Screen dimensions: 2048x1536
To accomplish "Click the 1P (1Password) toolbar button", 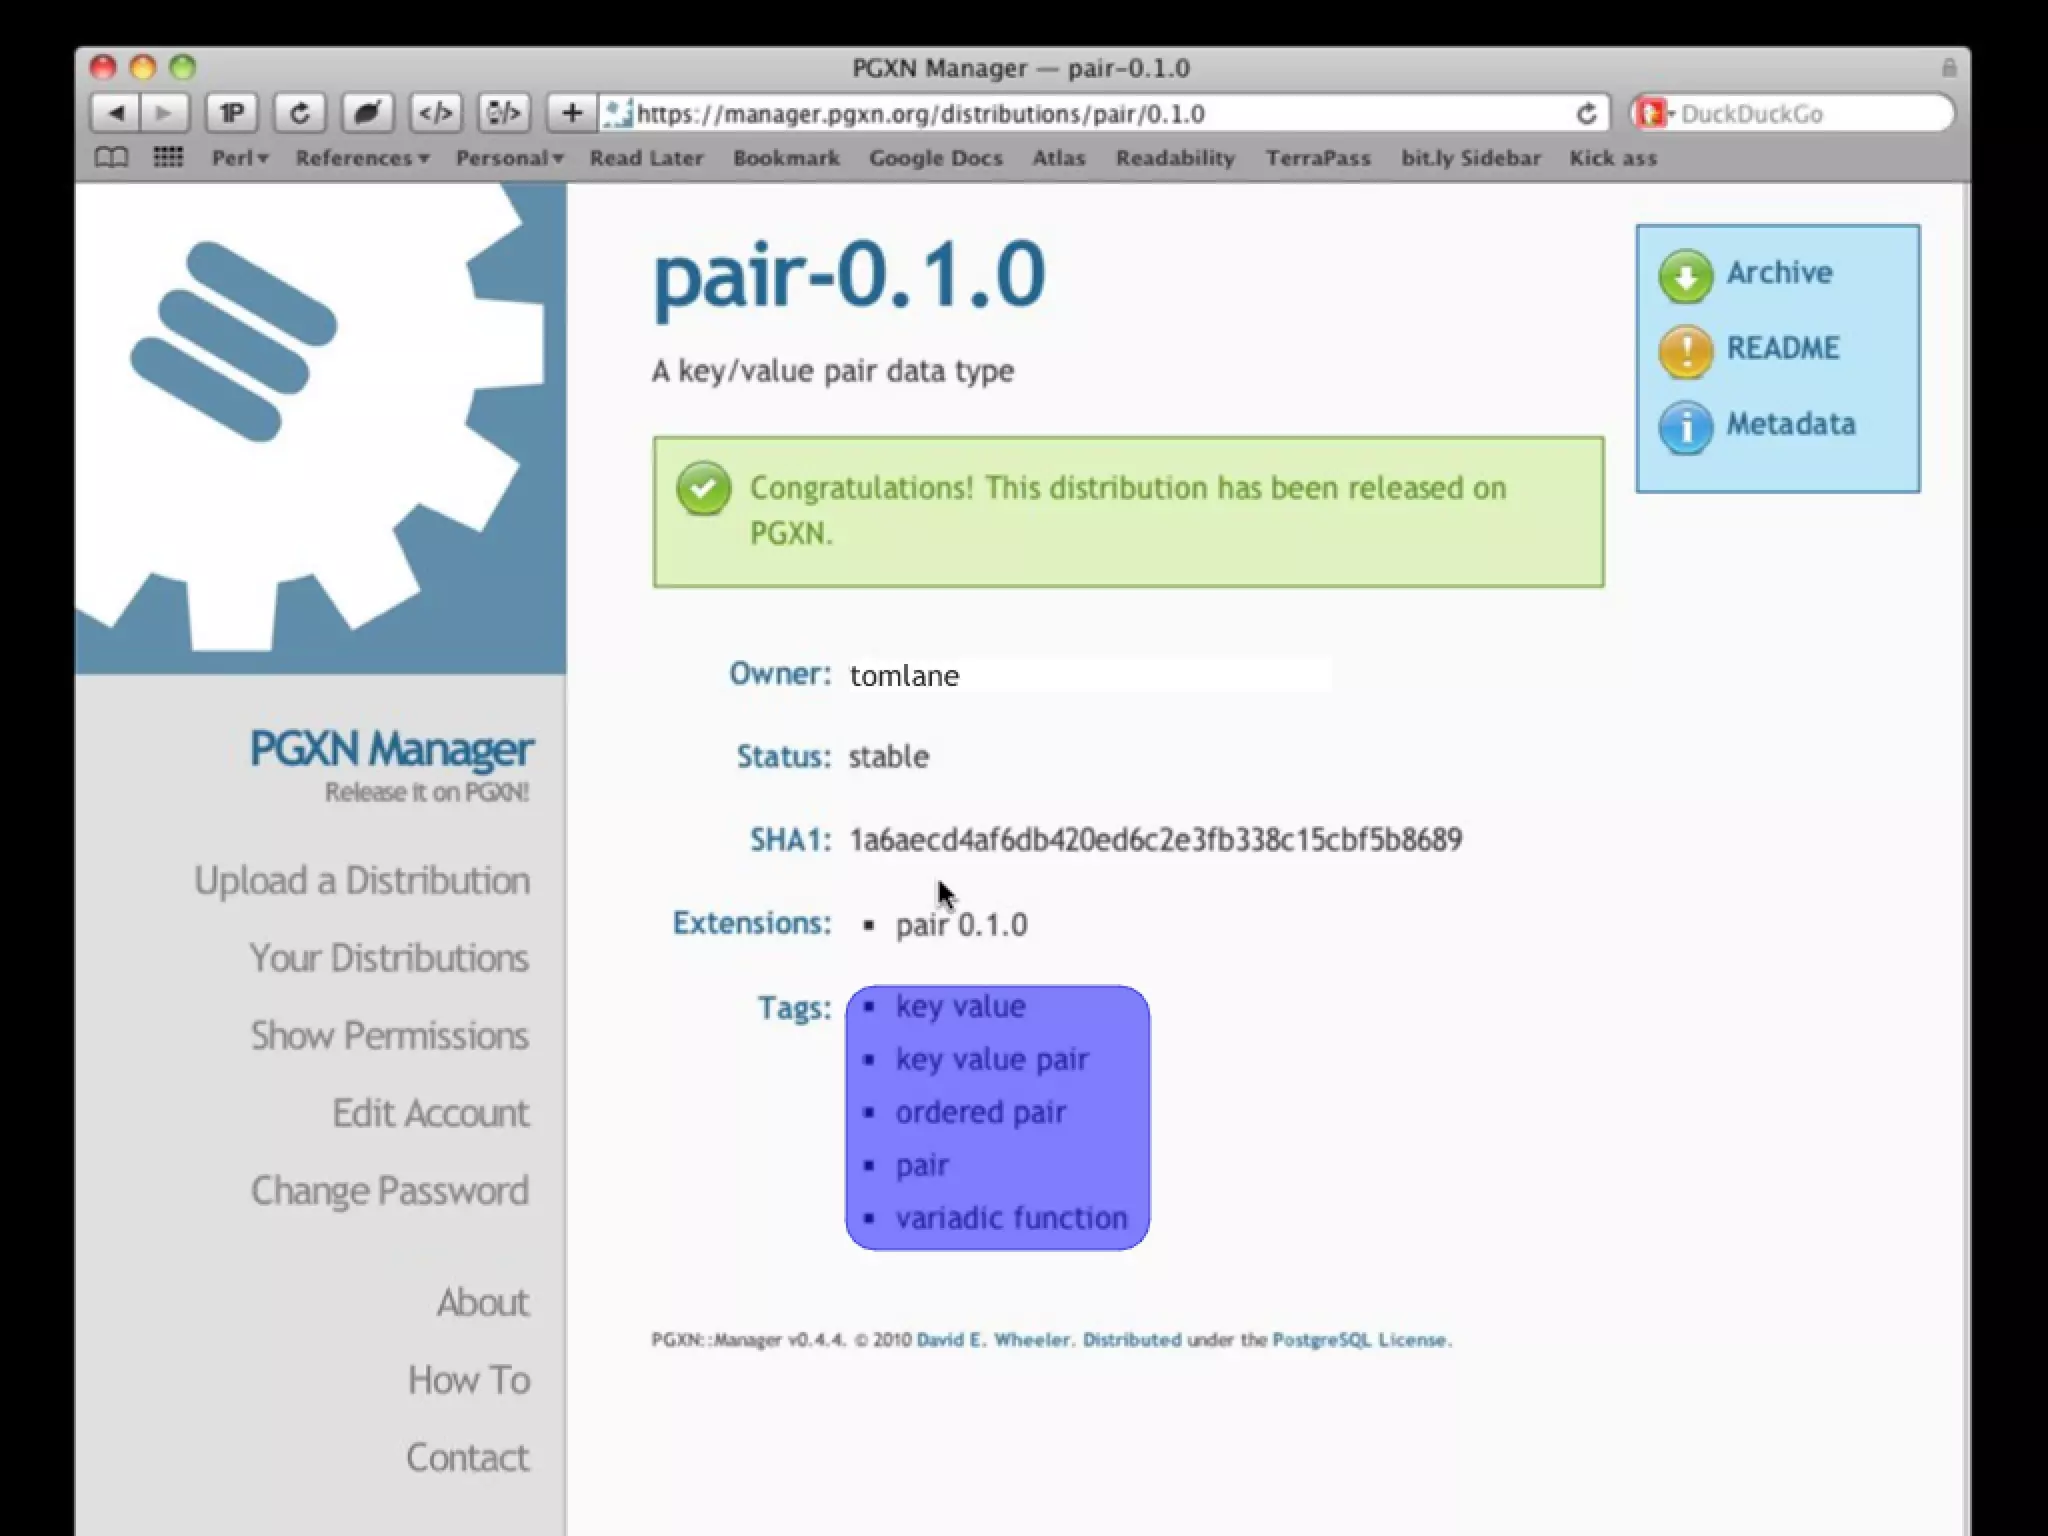I will (x=232, y=113).
